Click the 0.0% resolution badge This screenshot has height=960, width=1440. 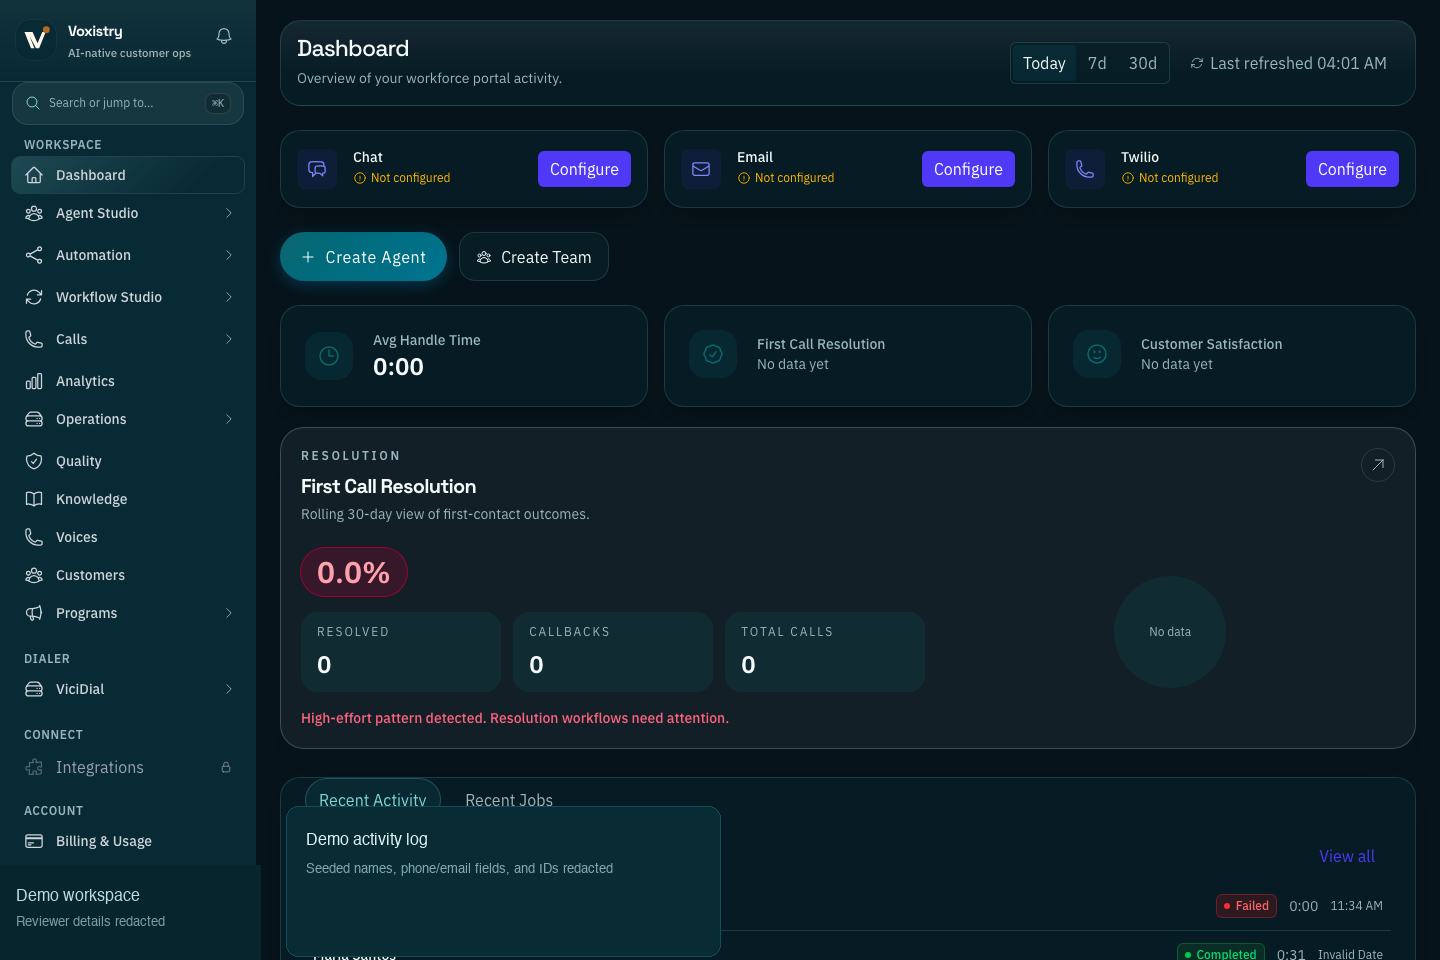[x=354, y=572]
